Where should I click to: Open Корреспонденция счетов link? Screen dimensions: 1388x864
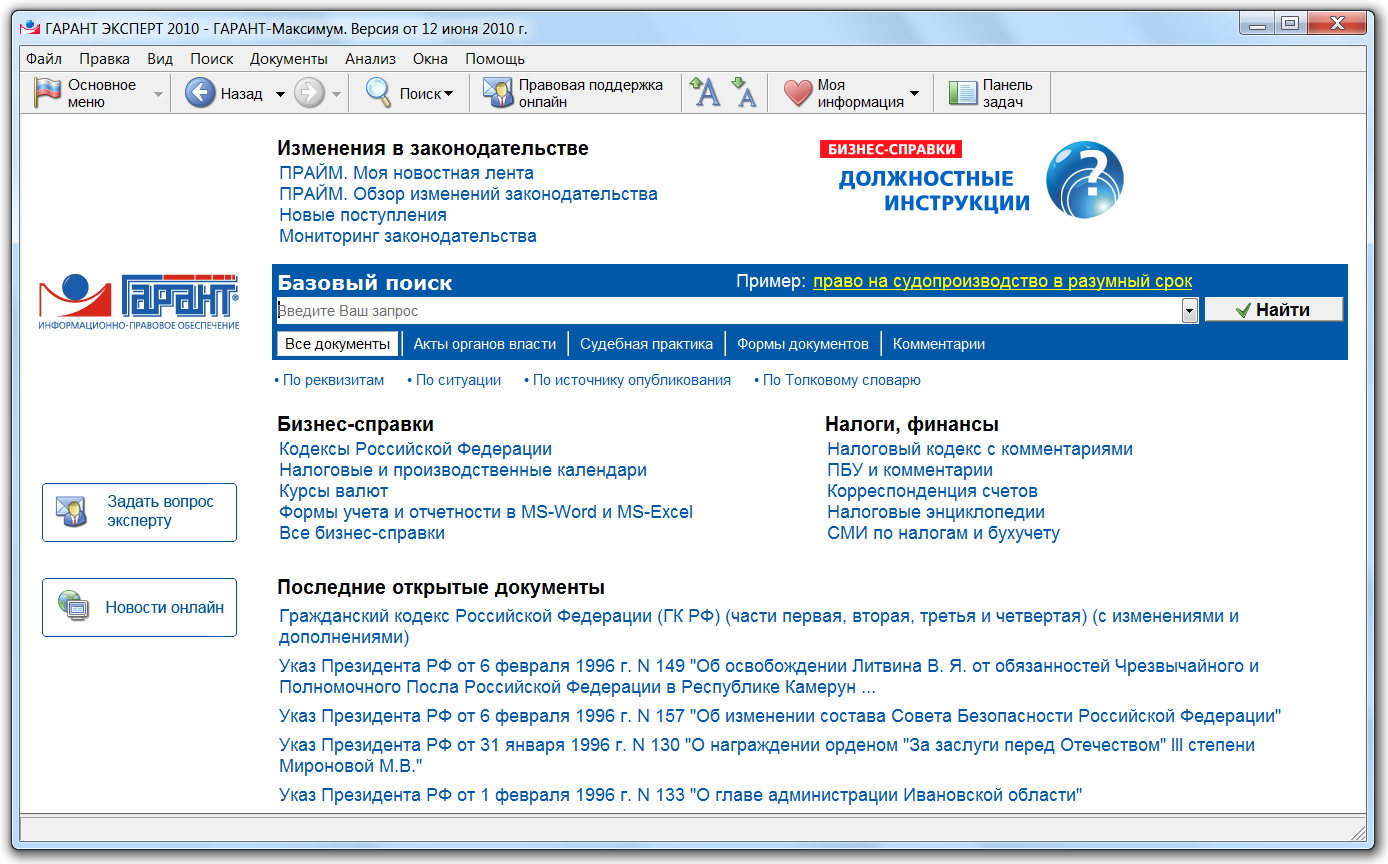932,491
